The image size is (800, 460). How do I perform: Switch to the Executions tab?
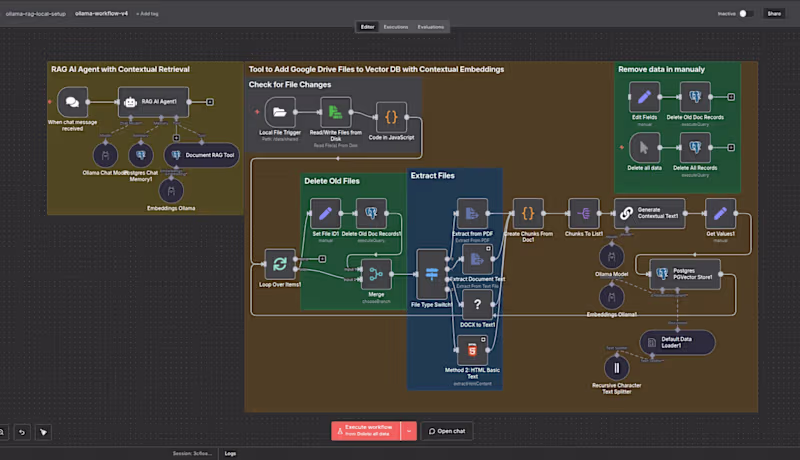pyautogui.click(x=396, y=27)
